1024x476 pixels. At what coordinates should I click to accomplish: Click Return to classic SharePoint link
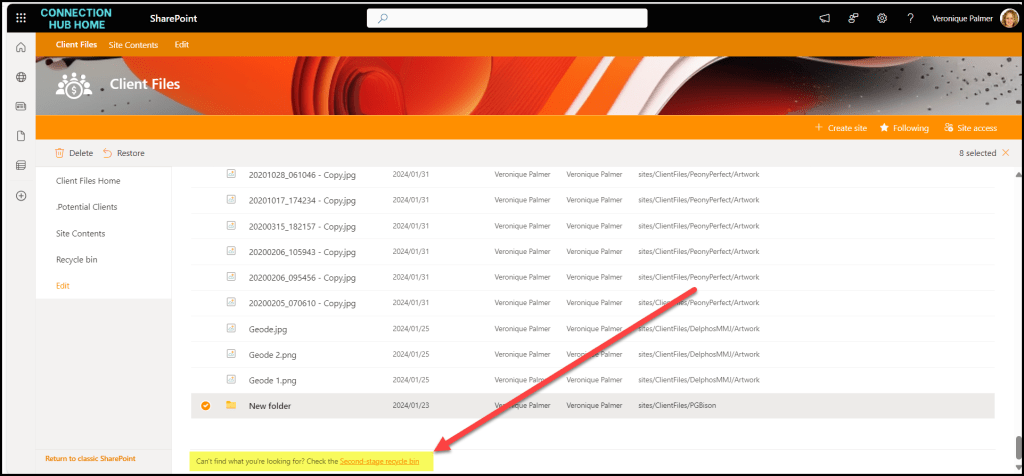[90, 458]
